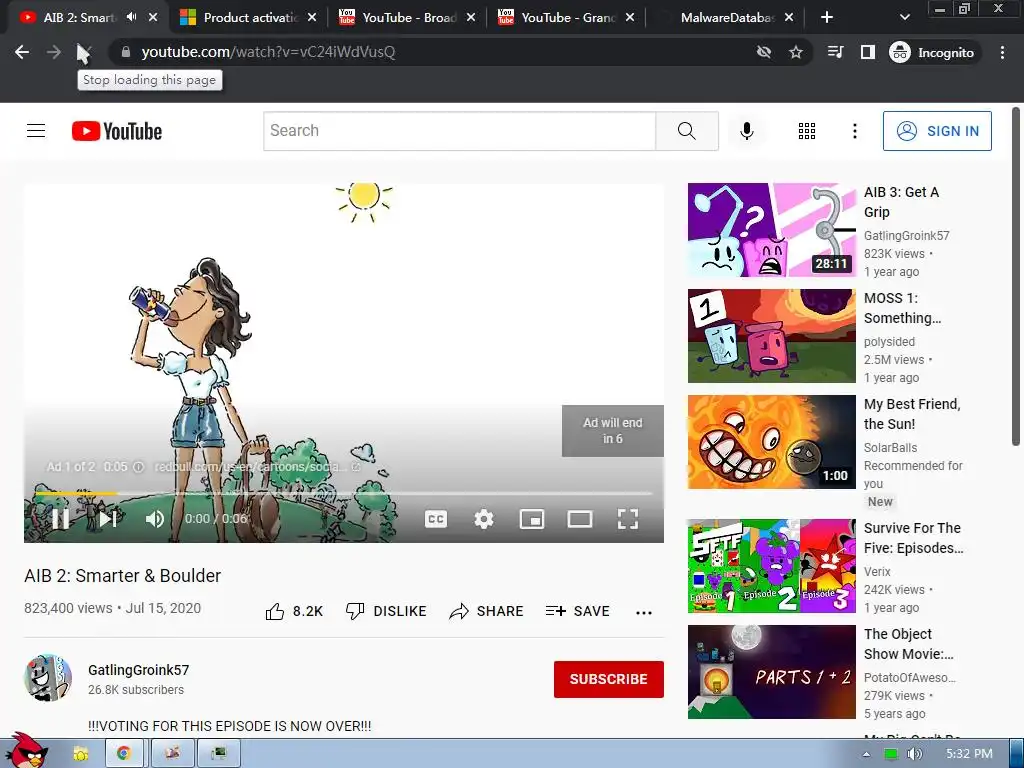The width and height of the screenshot is (1024, 768).
Task: Go to YouTube home via logo
Action: pos(117,131)
